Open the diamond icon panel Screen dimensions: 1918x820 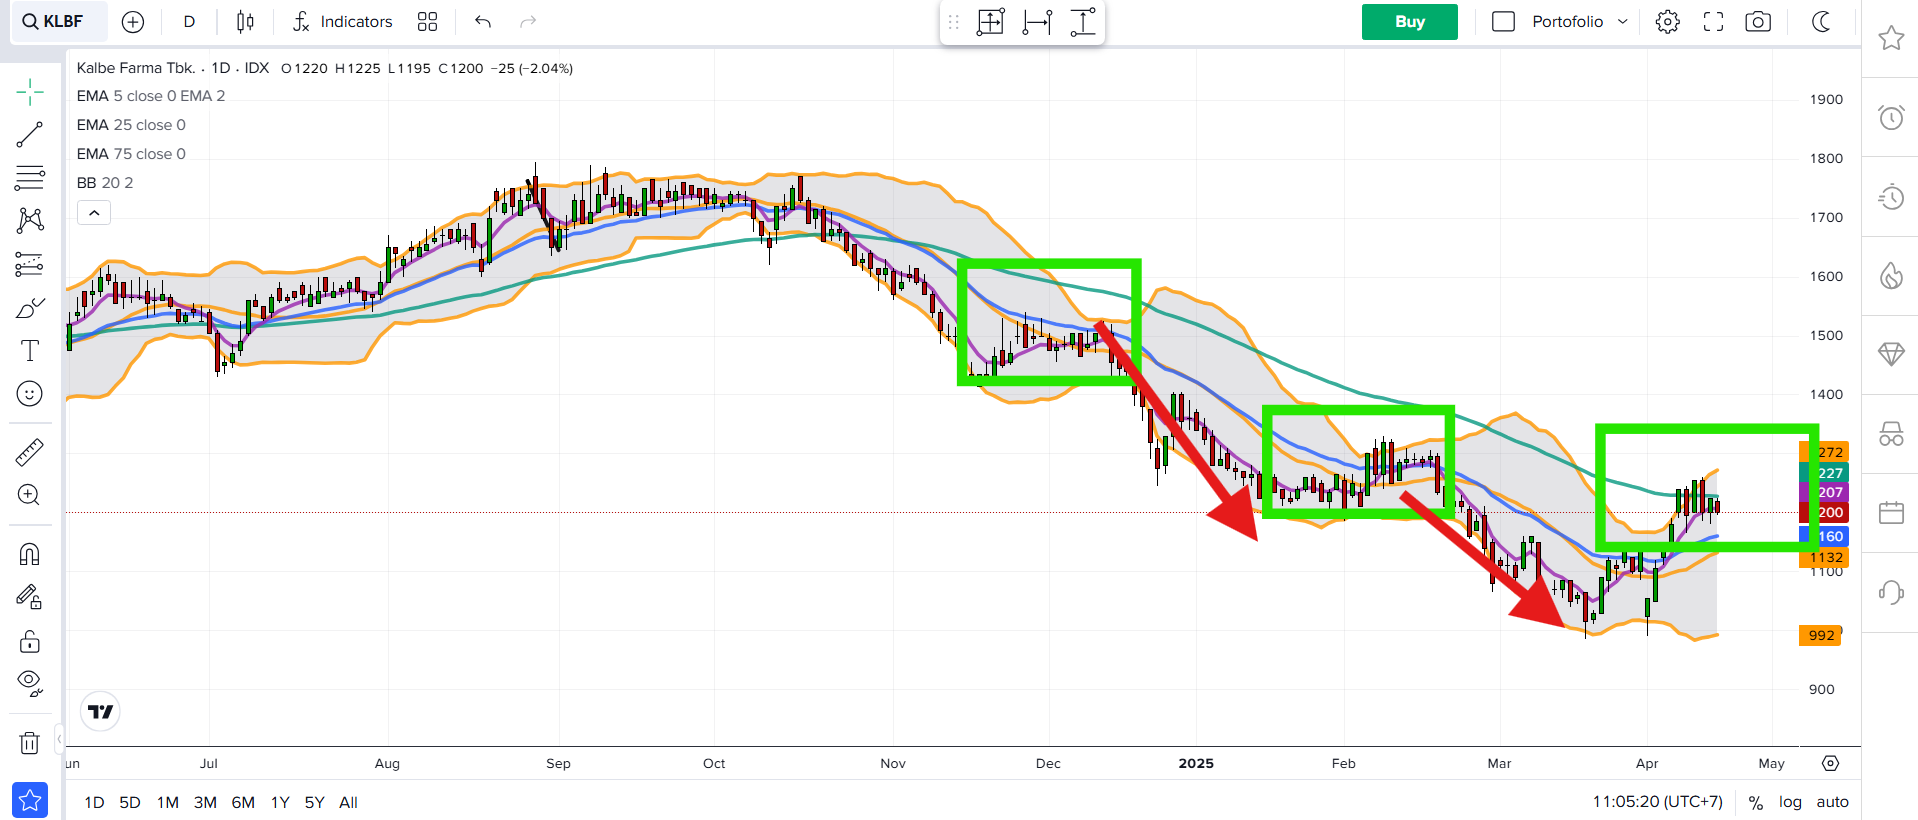coord(1891,354)
